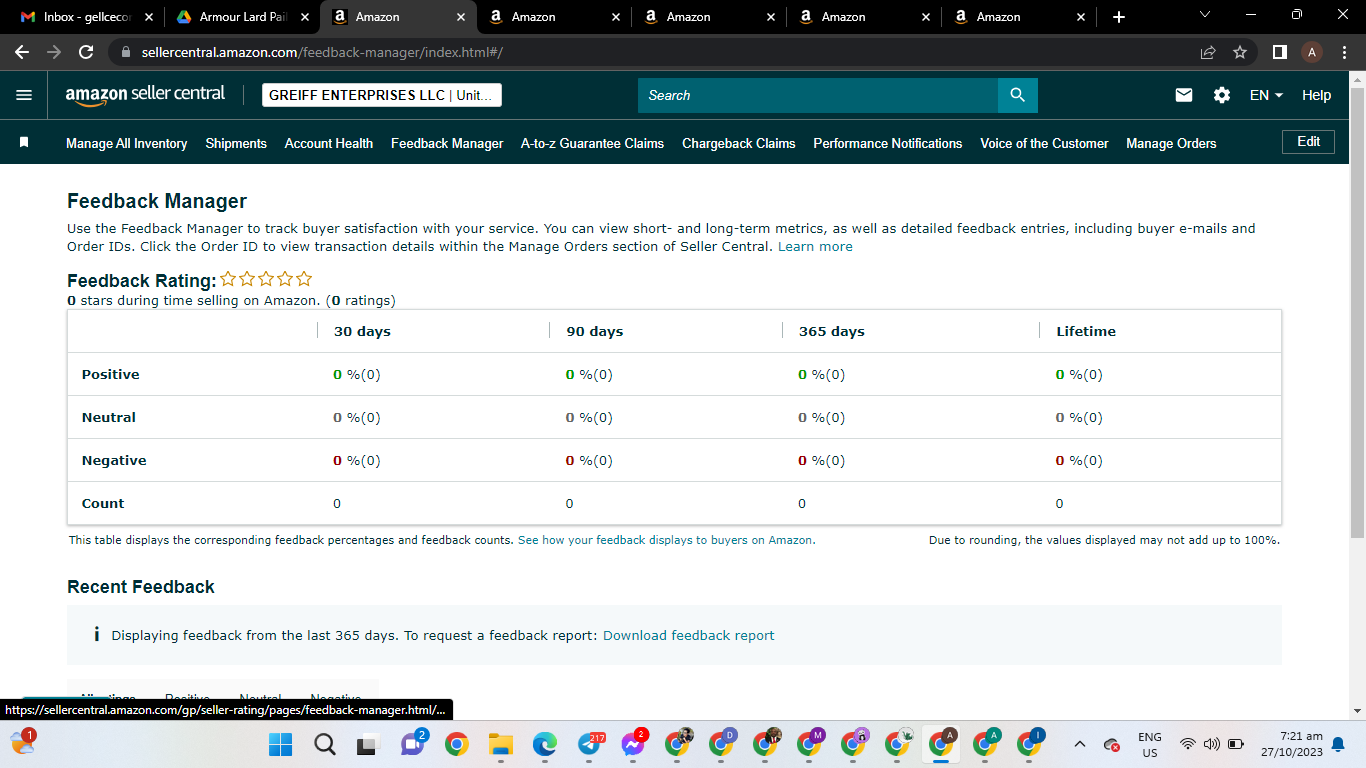Open Account Health
Image resolution: width=1366 pixels, height=768 pixels.
coord(329,143)
